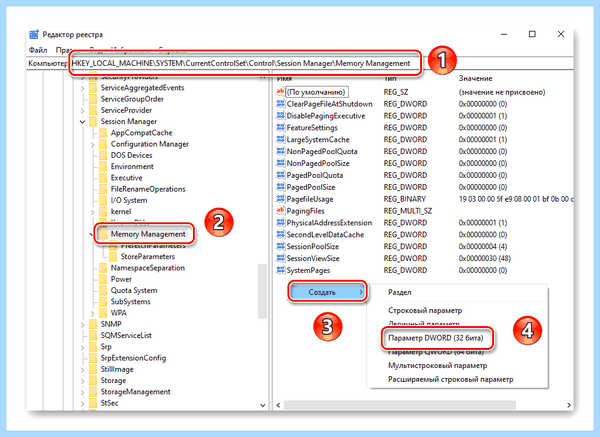
Task: Select the ClearPageFileAtShutdown value icon
Action: pos(280,104)
